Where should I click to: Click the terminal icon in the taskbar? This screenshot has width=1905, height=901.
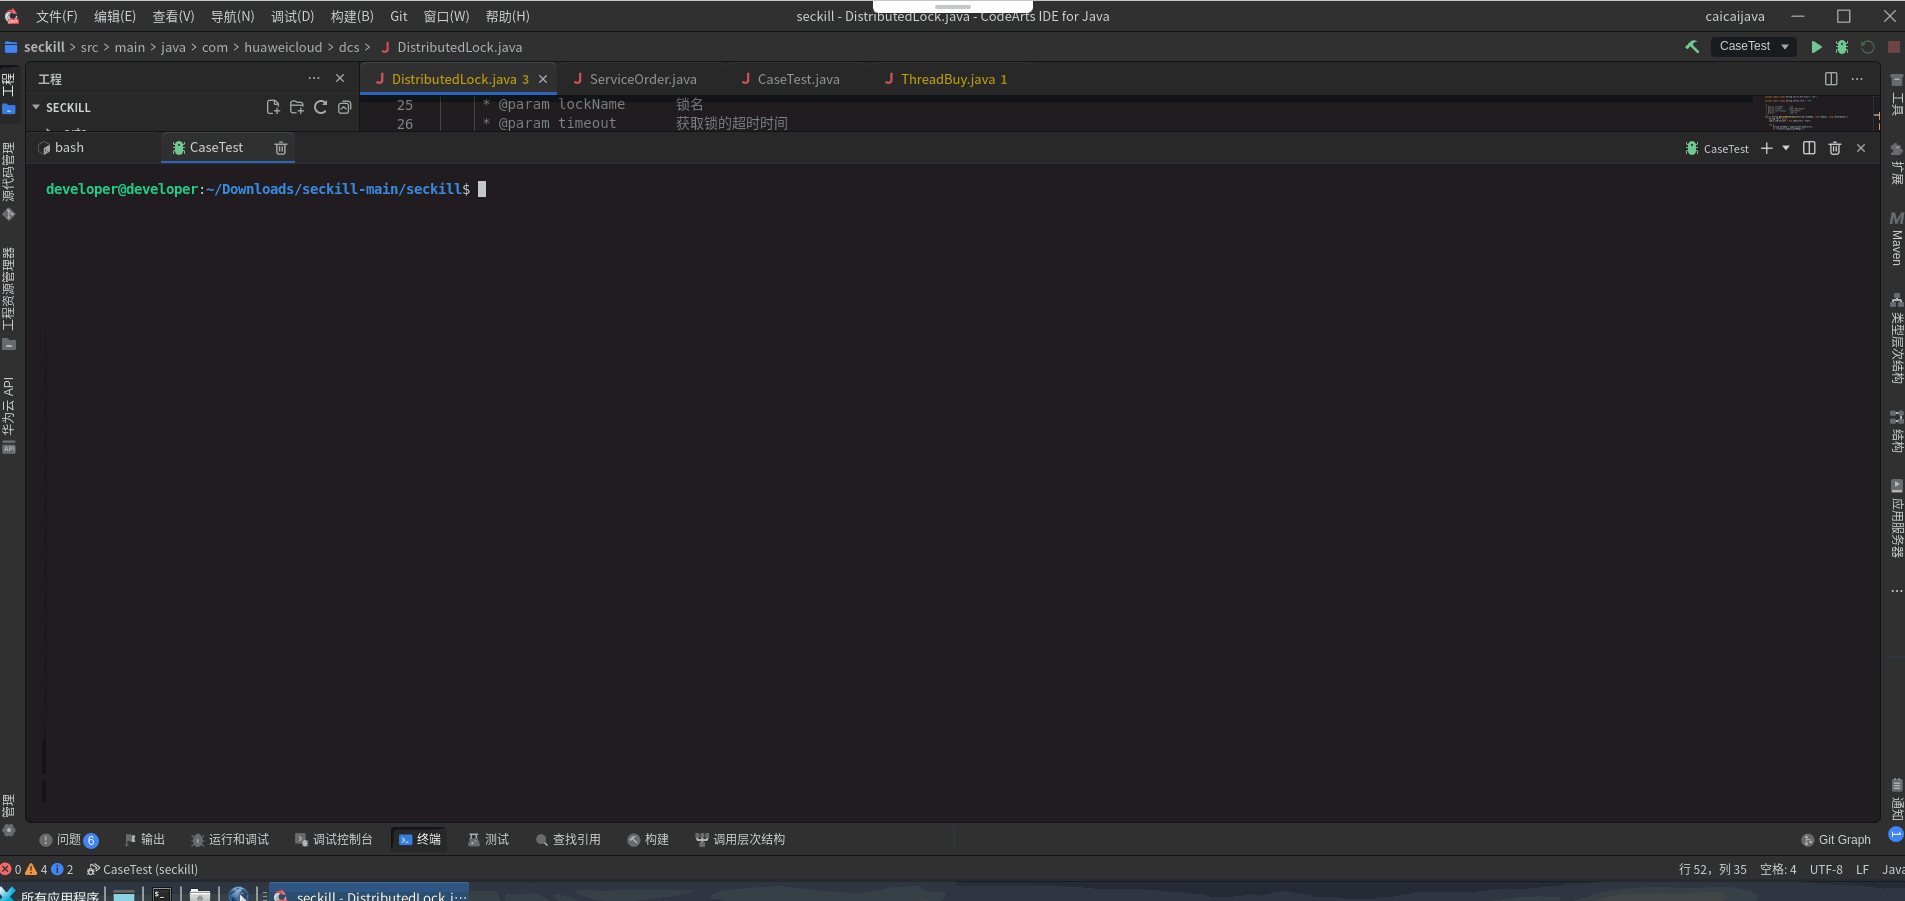click(162, 894)
